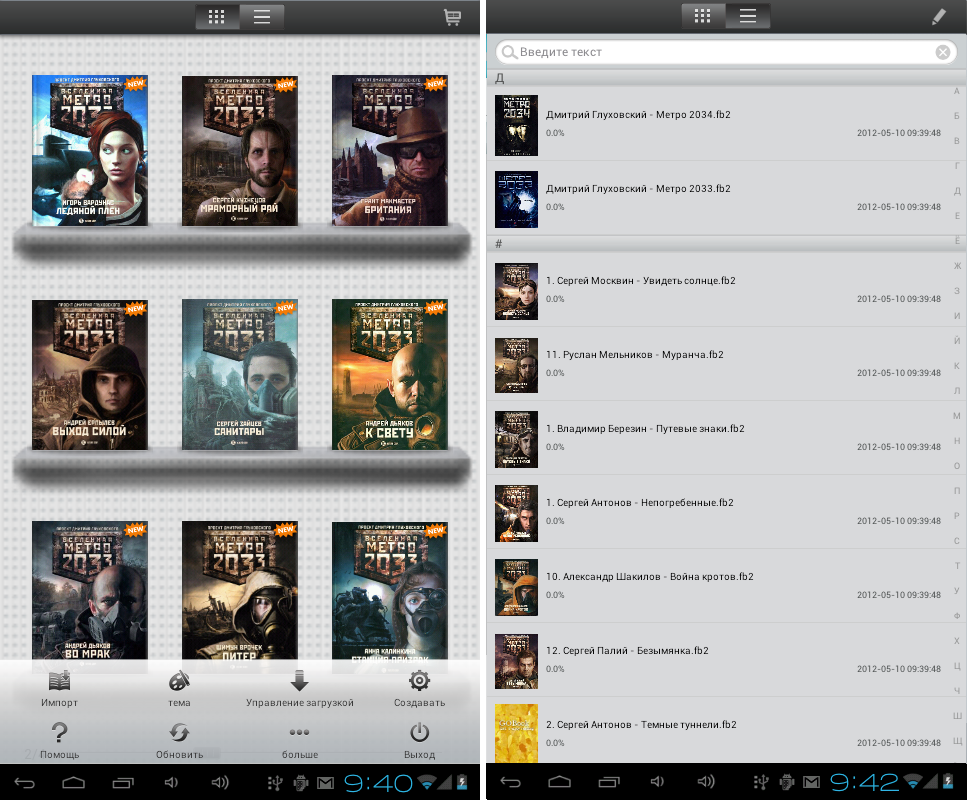
Task: Tap Back arrow in right navigation bar
Action: click(x=511, y=782)
